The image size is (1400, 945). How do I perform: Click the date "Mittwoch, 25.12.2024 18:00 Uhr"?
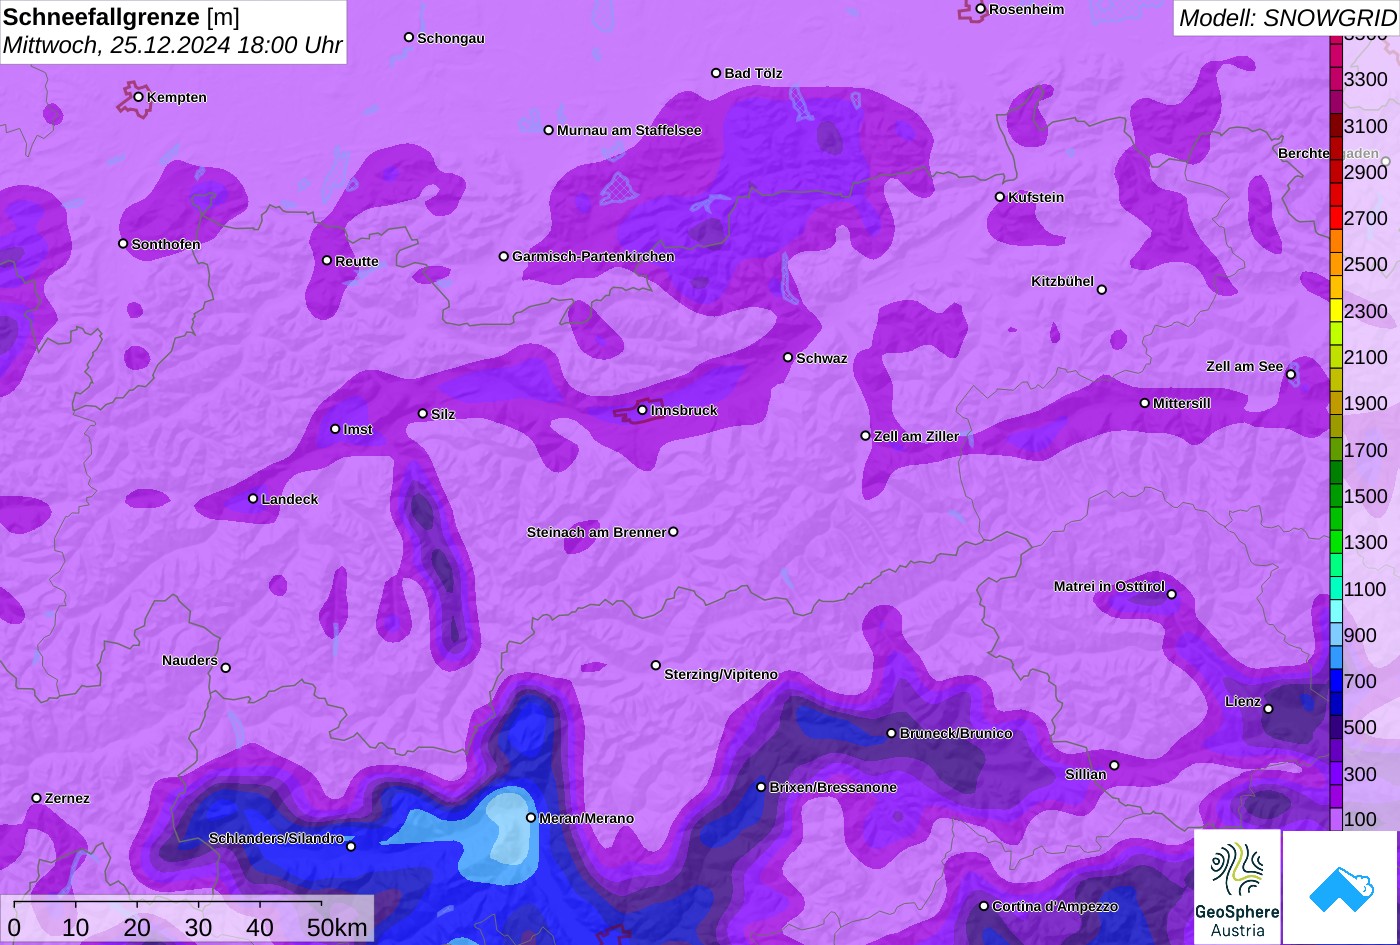tap(173, 45)
